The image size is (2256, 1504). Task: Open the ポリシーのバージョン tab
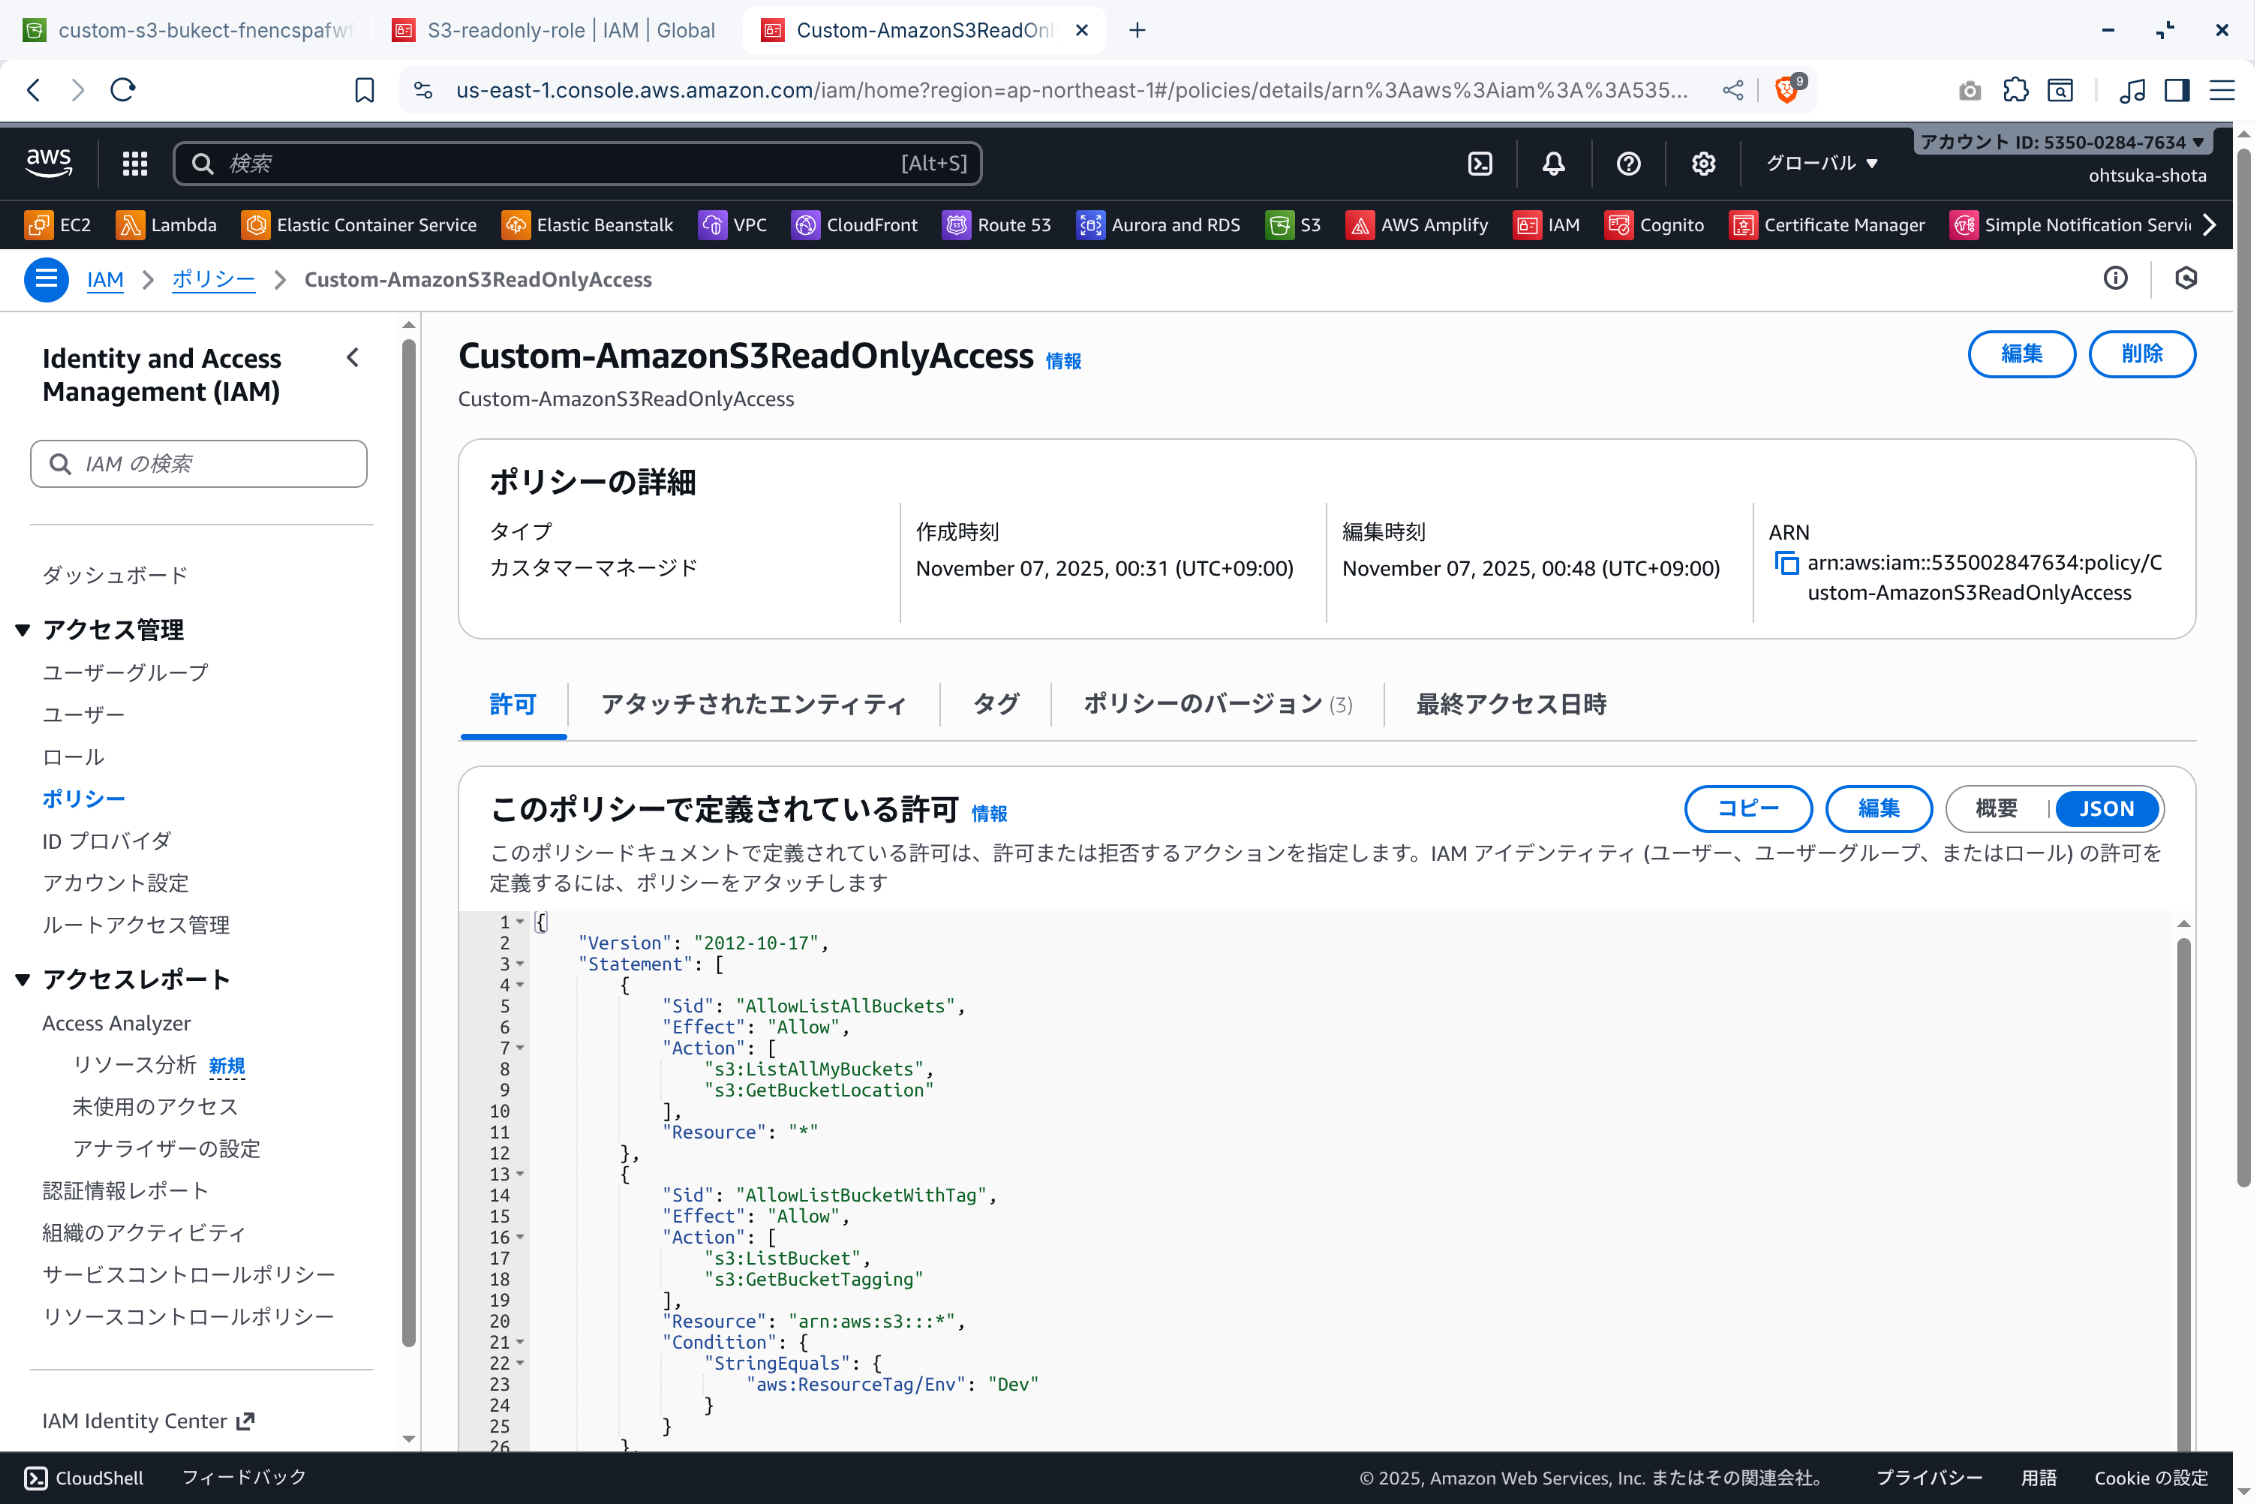click(1216, 705)
